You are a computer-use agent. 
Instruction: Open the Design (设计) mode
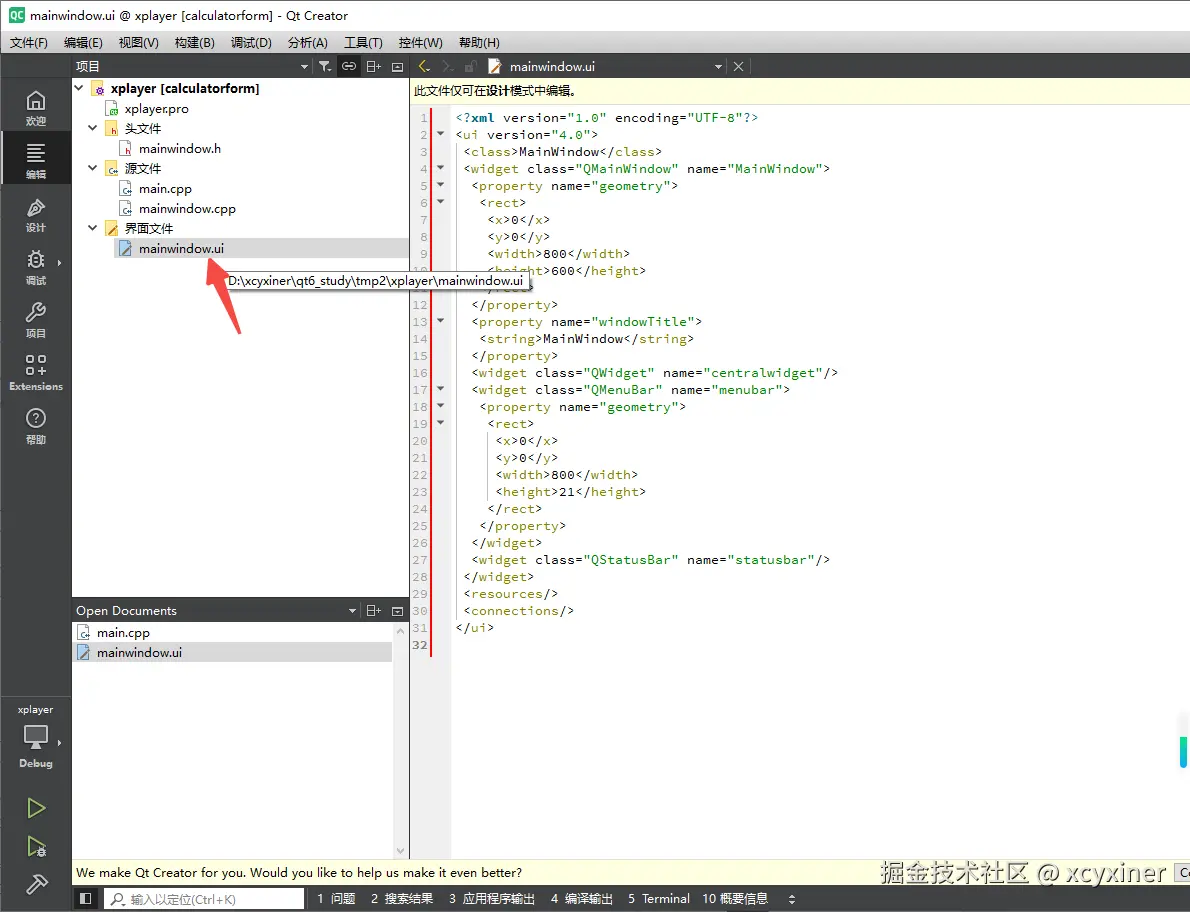point(36,214)
